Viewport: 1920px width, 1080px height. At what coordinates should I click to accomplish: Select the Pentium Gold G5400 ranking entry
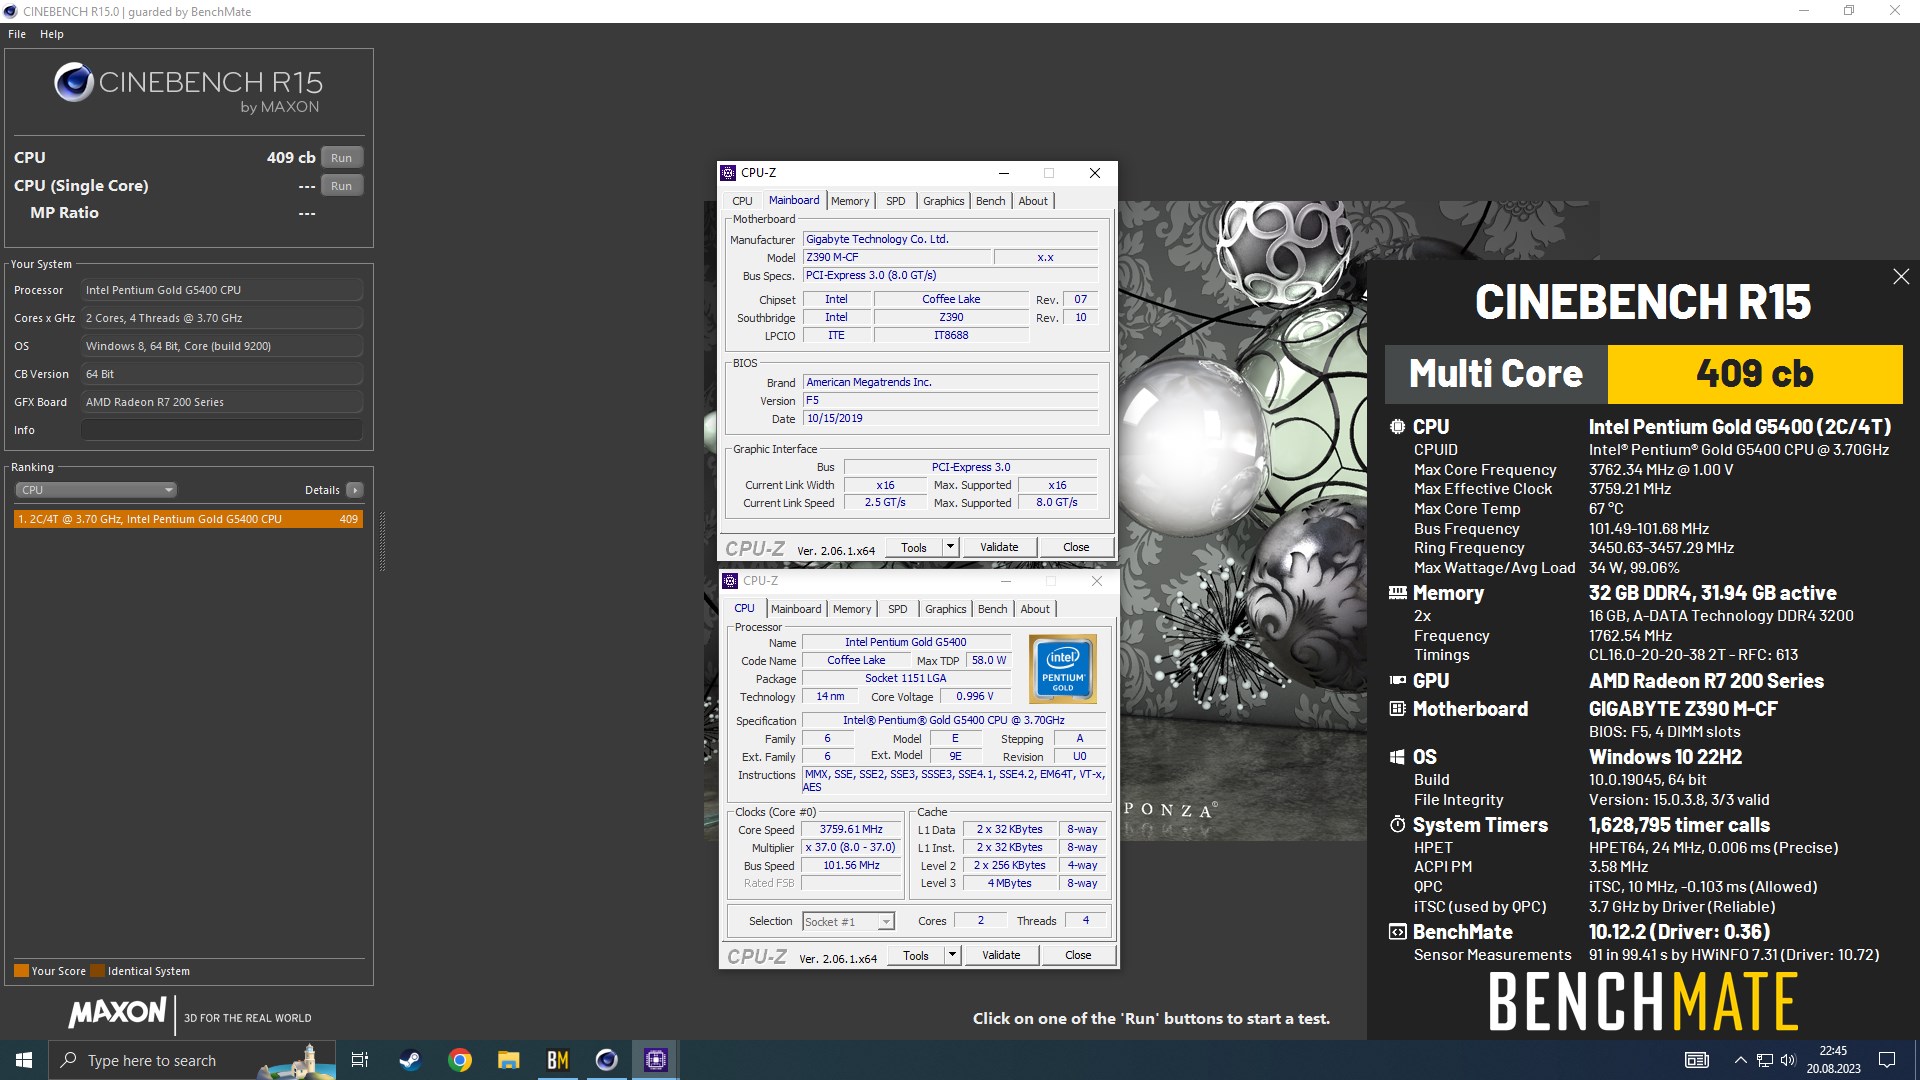(188, 519)
